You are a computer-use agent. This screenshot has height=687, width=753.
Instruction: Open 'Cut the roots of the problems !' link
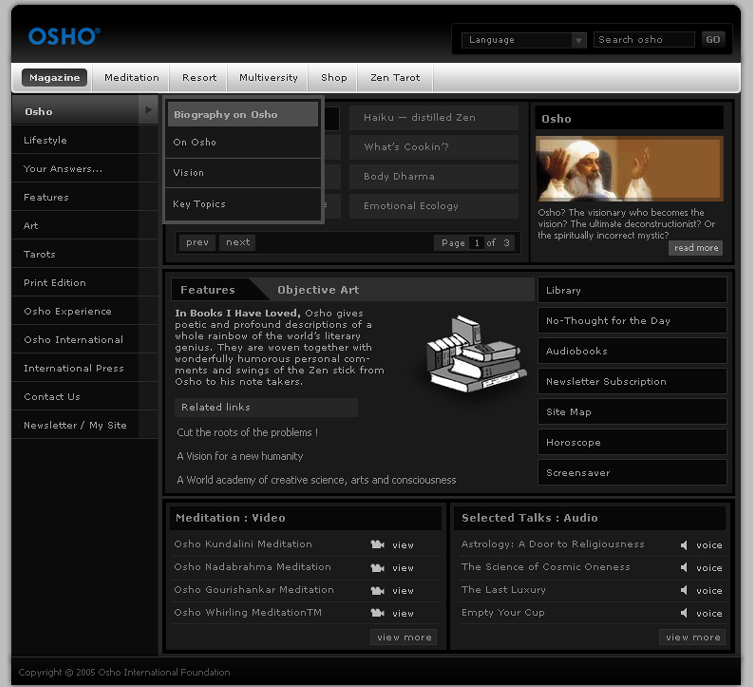(247, 432)
